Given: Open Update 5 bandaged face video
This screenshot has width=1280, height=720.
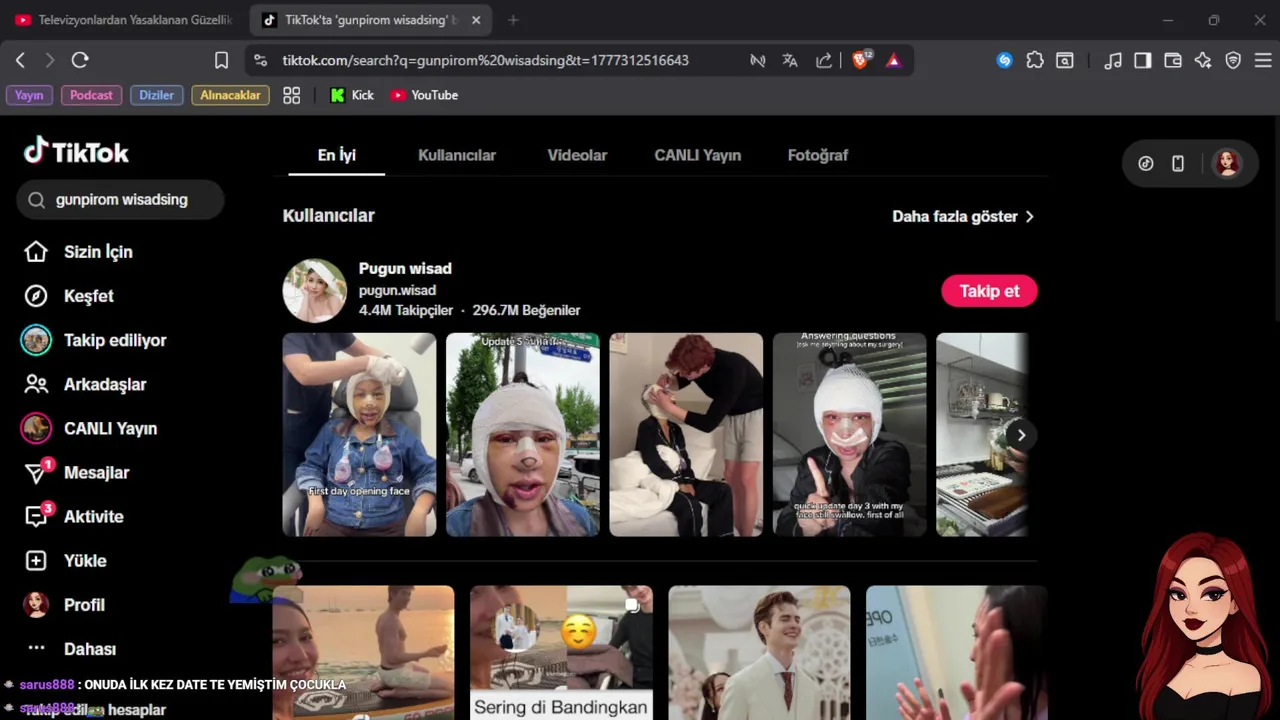Looking at the screenshot, I should tap(522, 435).
